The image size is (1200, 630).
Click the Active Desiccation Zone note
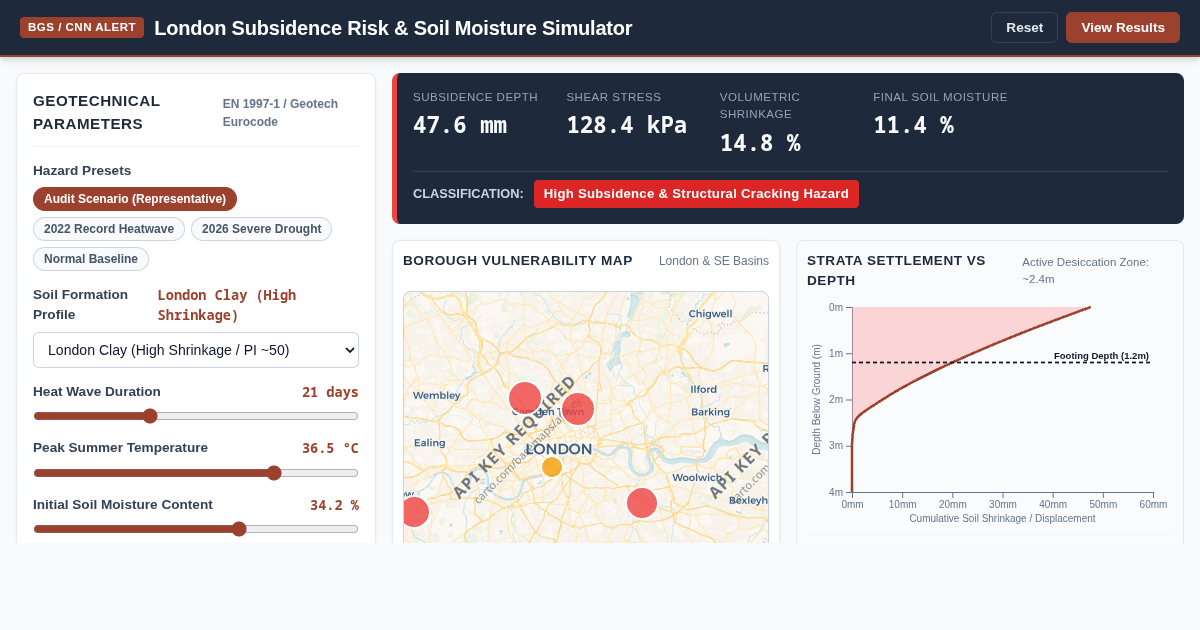[1085, 270]
